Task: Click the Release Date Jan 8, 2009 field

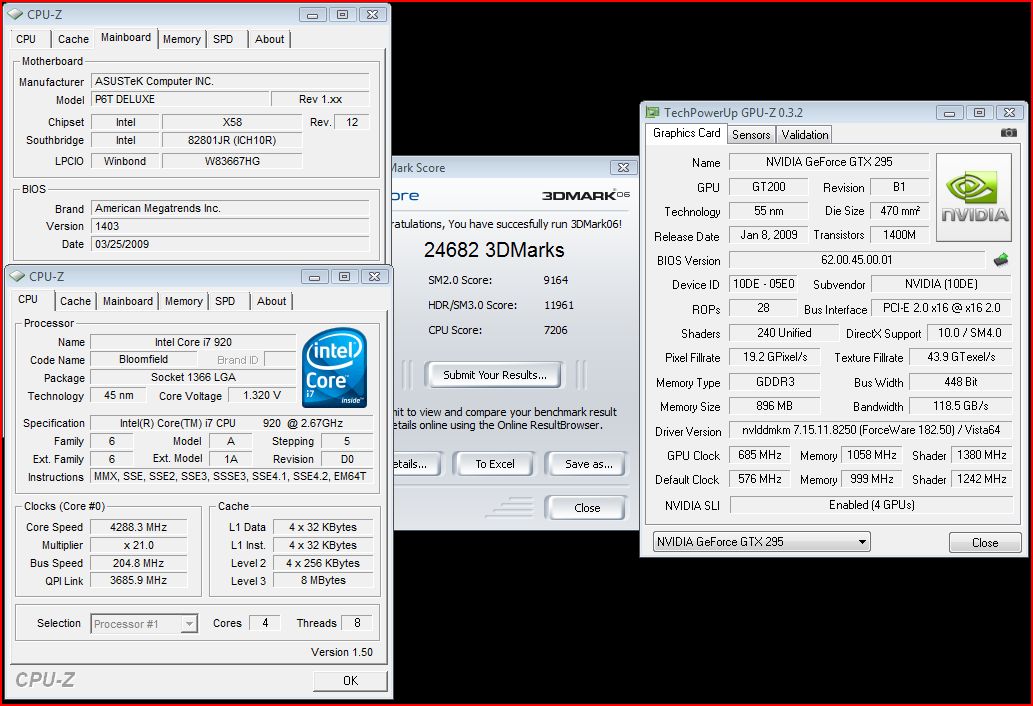Action: click(768, 235)
